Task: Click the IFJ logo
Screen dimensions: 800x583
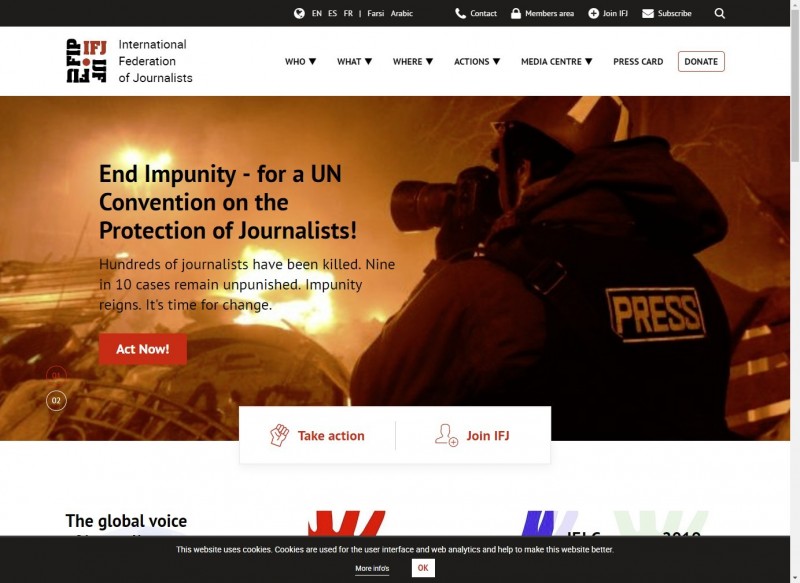Action: [x=87, y=61]
